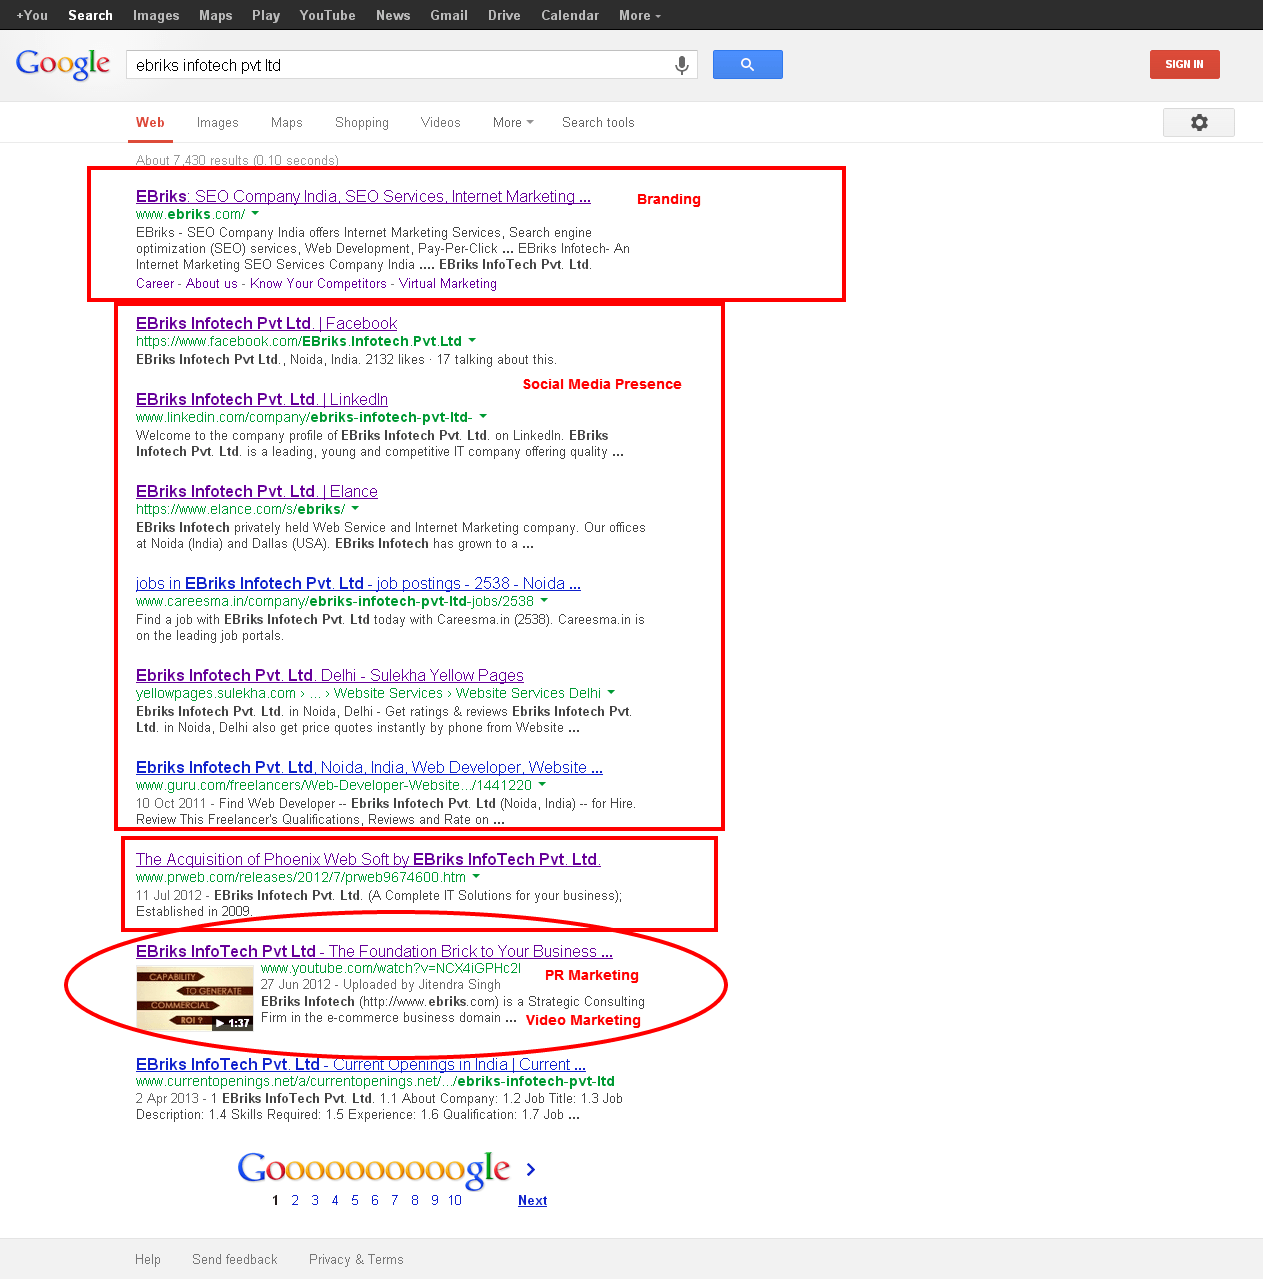This screenshot has height=1279, width=1263.
Task: Open the jobs in EBriks Infotech result
Action: click(358, 583)
